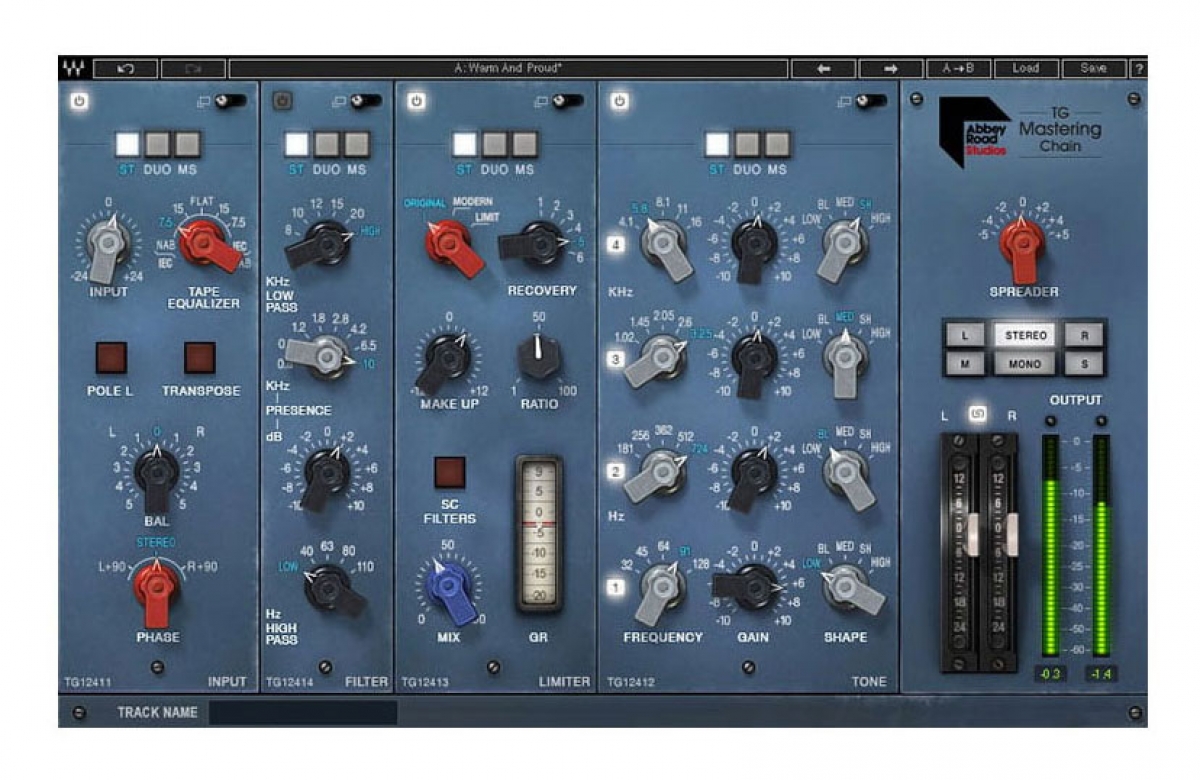Open the preset menu 'A: Warm And Proud*'
The height and width of the screenshot is (780, 1200).
[x=507, y=68]
